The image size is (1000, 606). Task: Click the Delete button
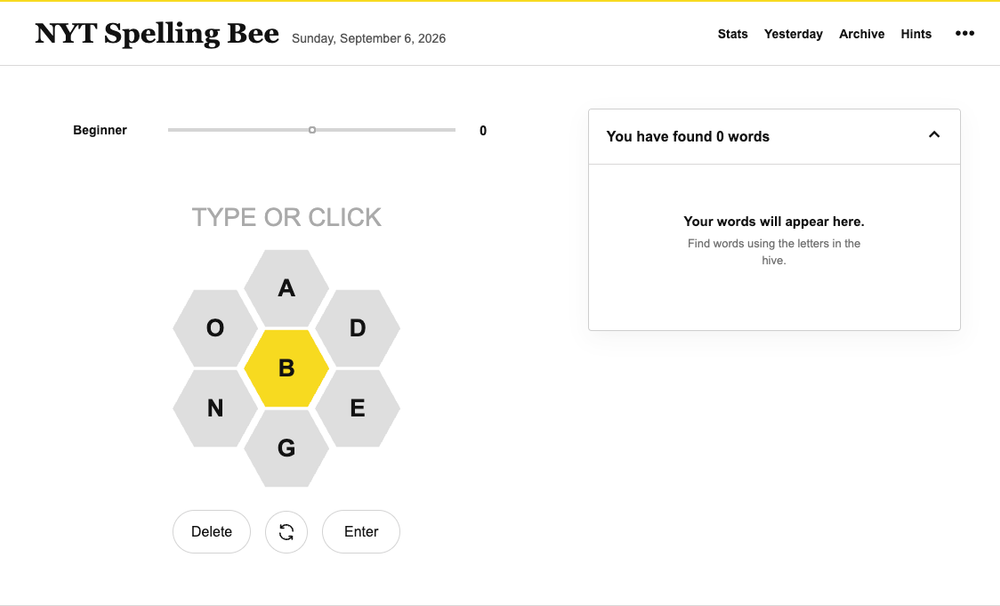point(212,531)
